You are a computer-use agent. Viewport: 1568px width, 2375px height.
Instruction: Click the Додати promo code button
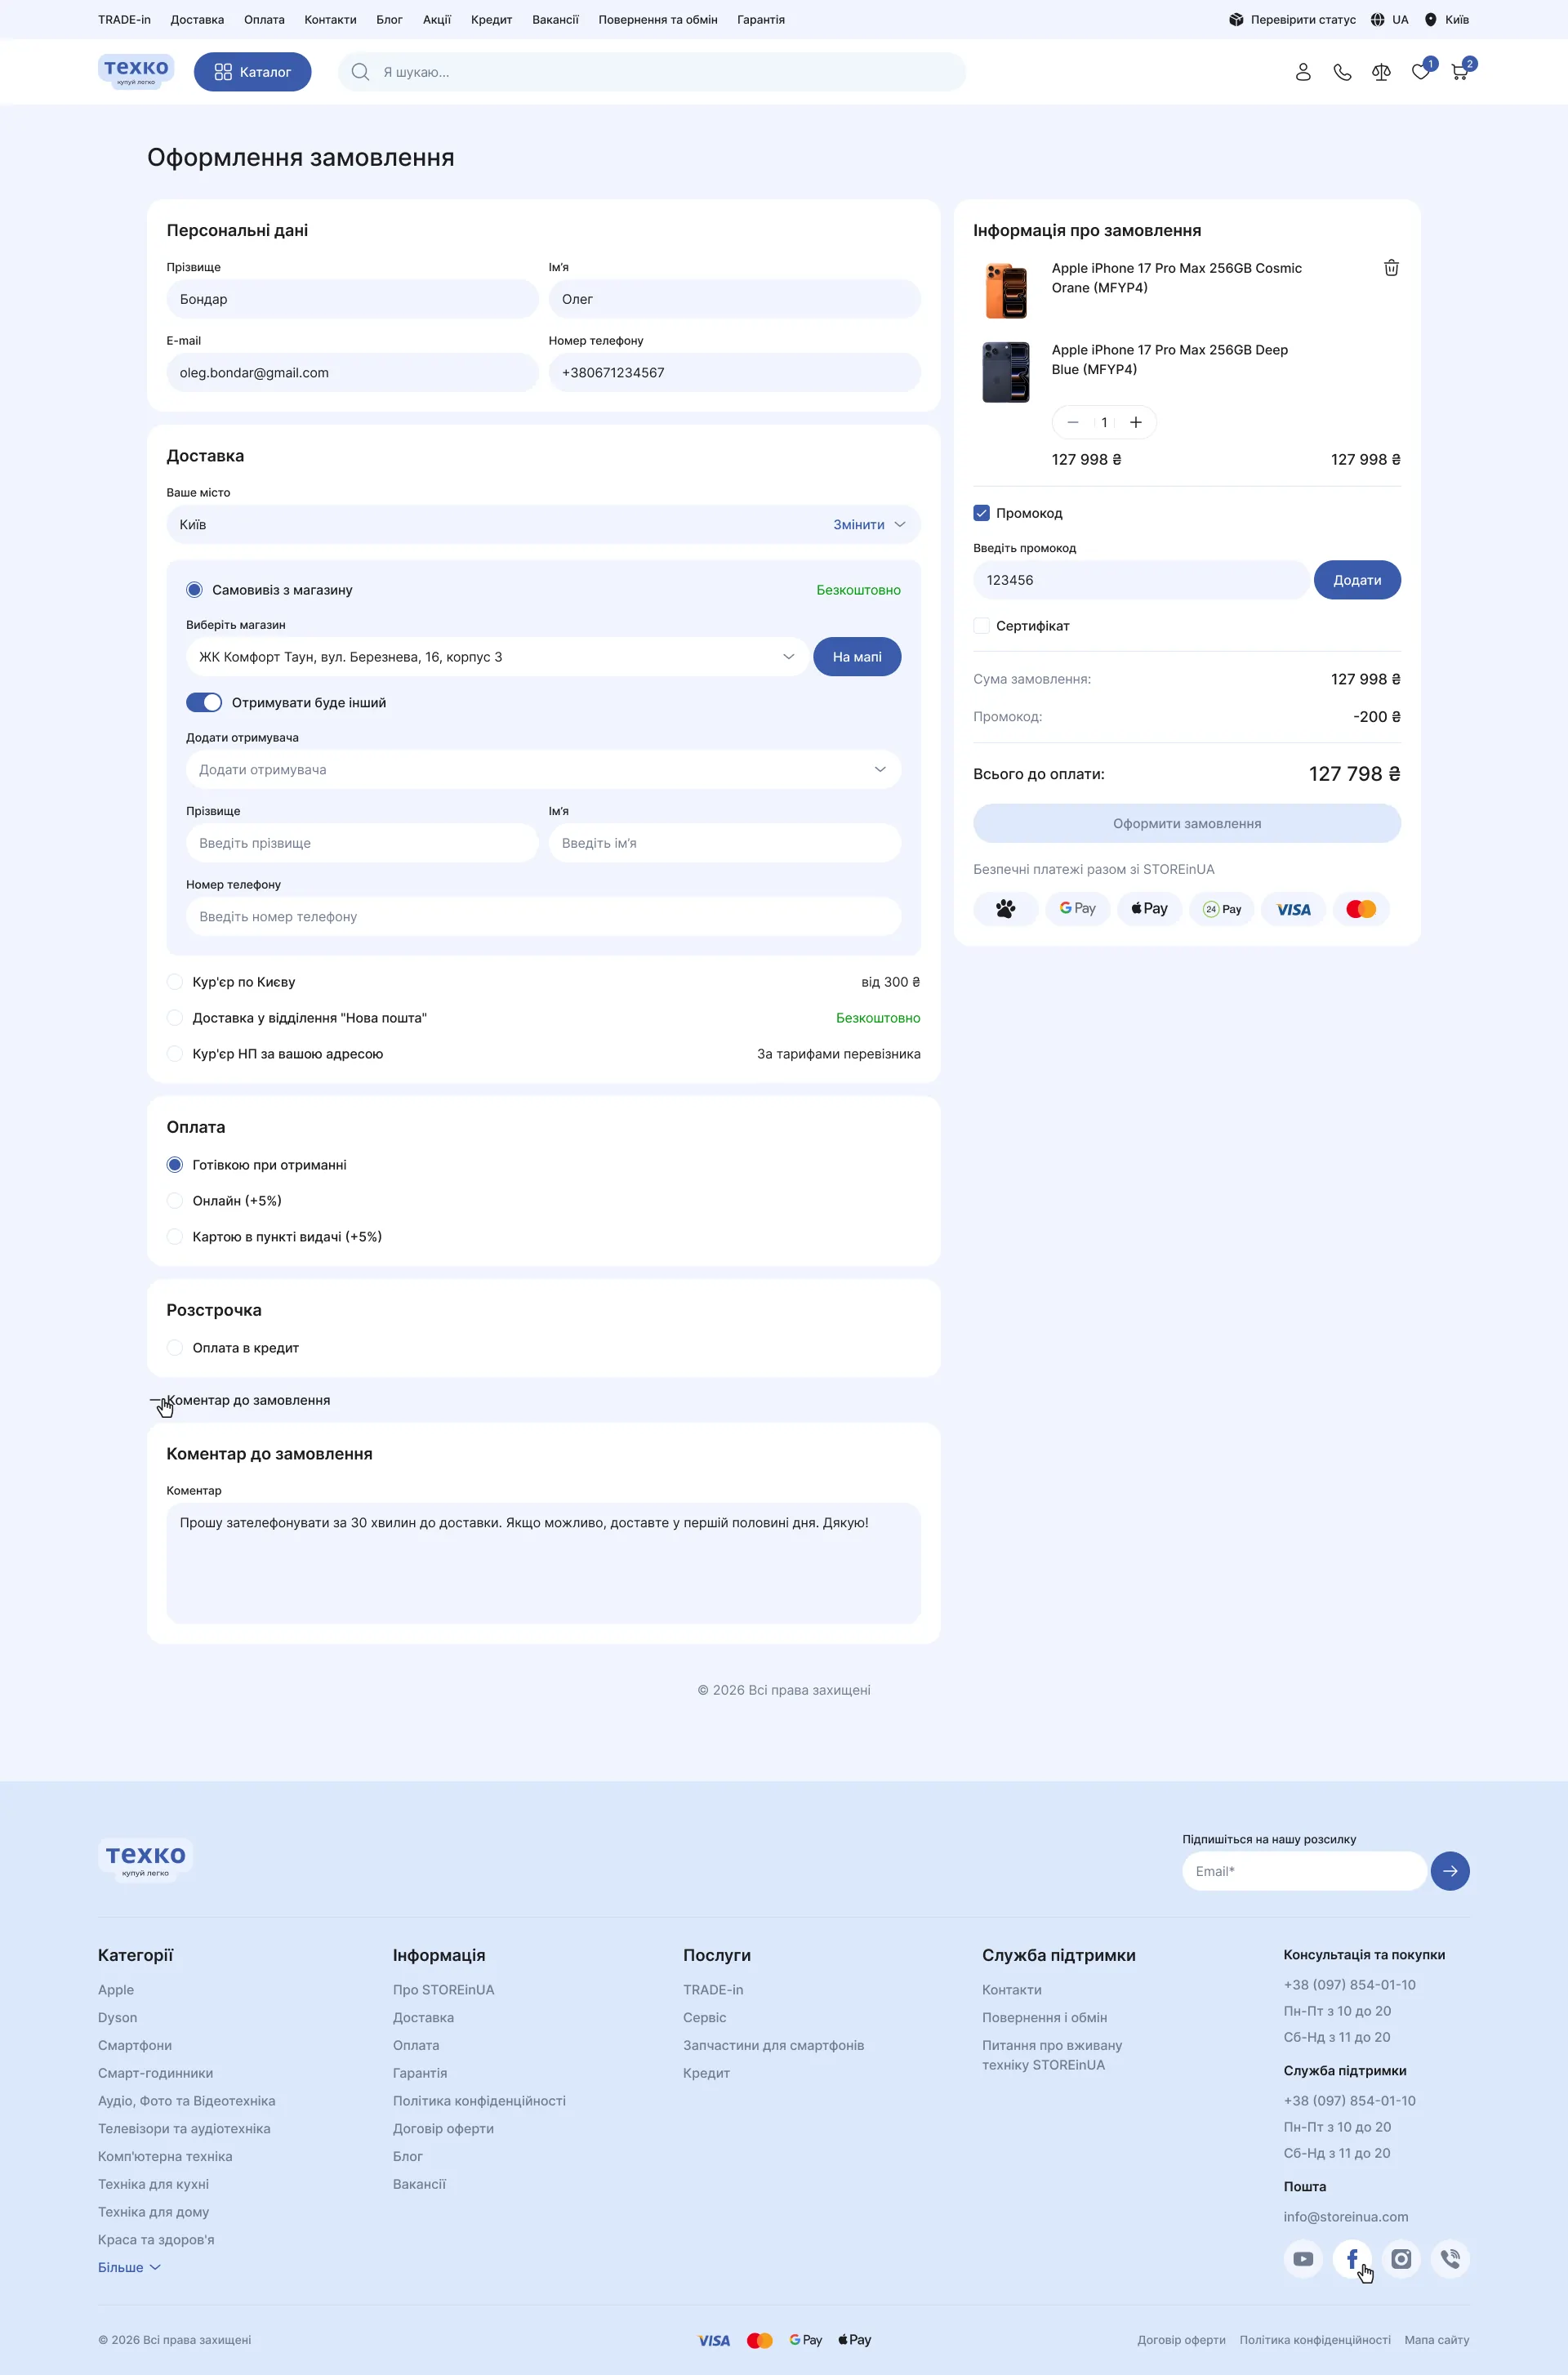[x=1357, y=580]
